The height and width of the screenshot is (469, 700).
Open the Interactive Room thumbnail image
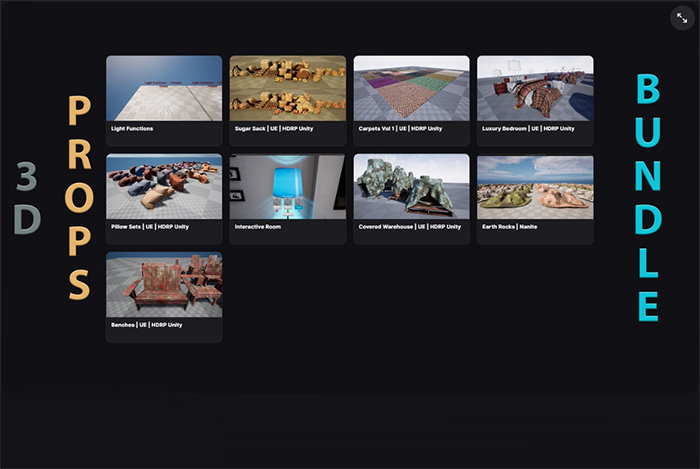288,186
